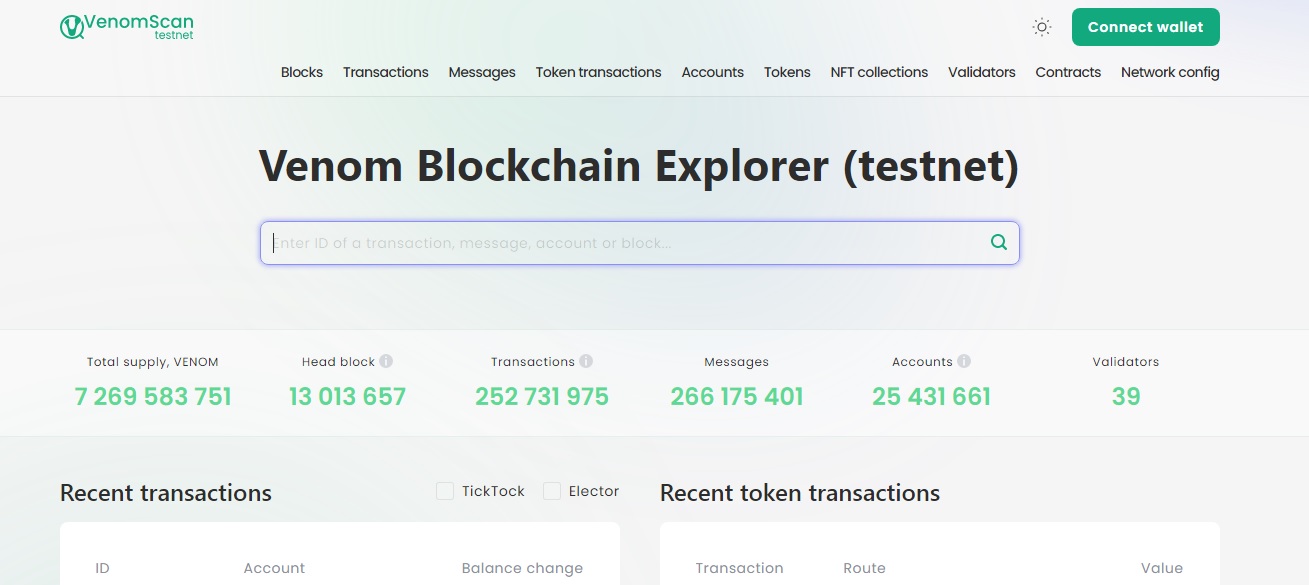Click the Route column header
Screen dimensions: 1309x585
[x=864, y=568]
